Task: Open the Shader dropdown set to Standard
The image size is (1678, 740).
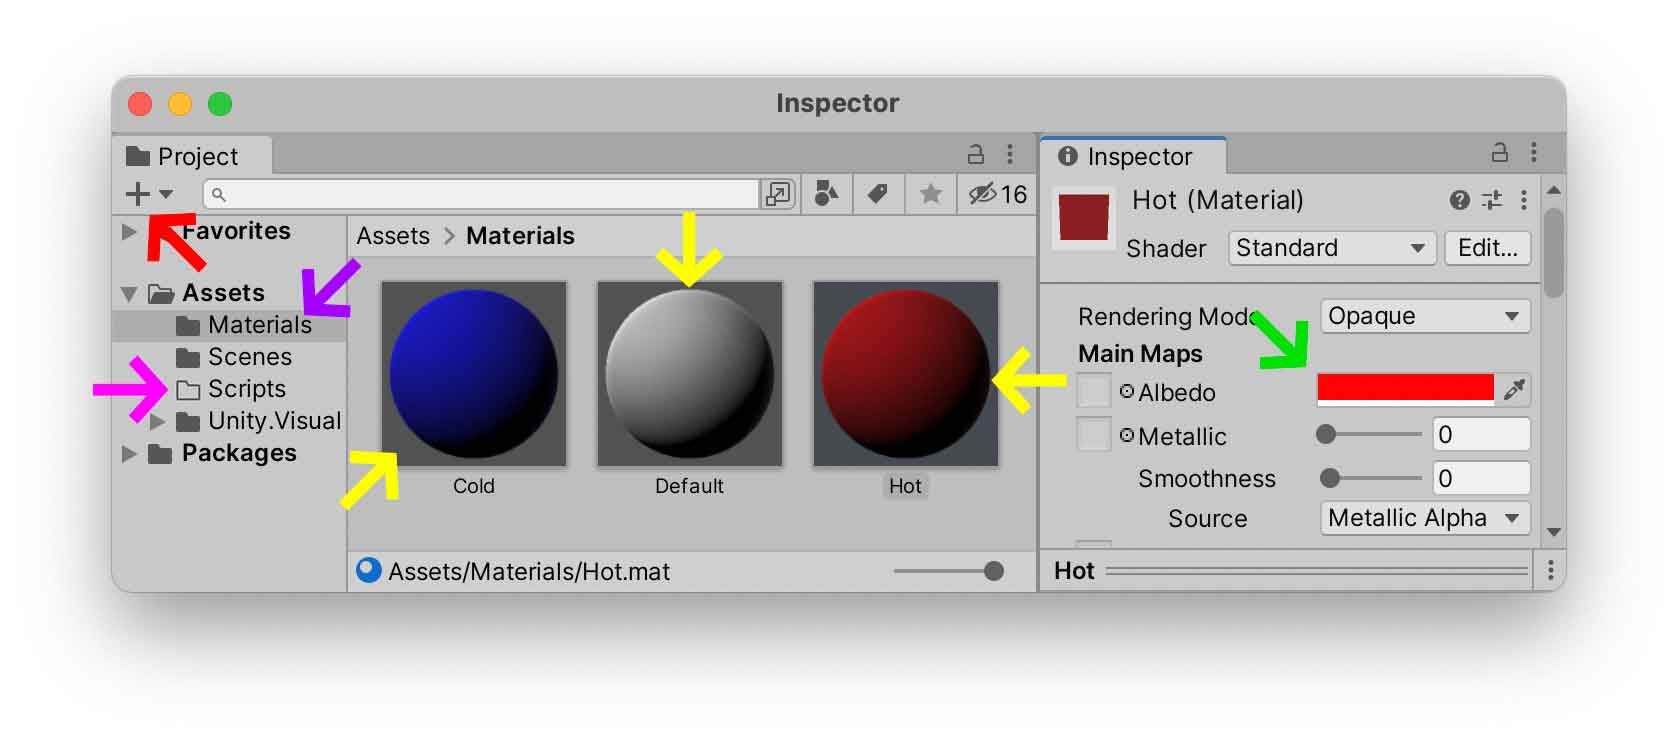Action: click(1331, 248)
